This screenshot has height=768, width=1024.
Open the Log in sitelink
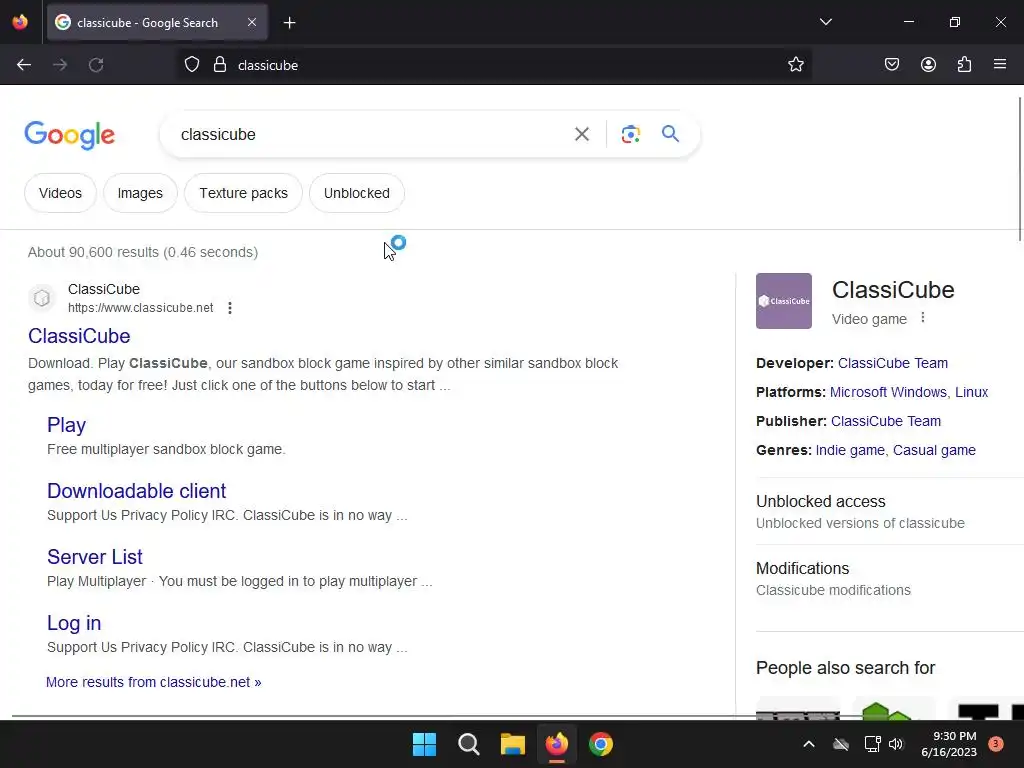click(x=74, y=623)
